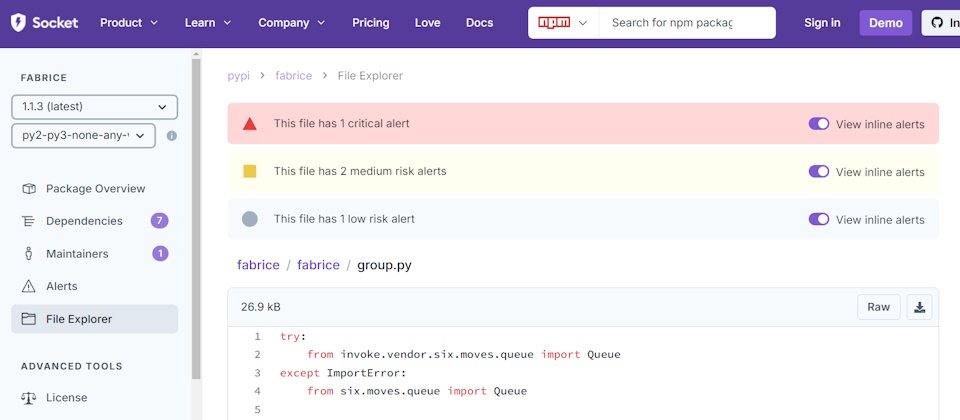This screenshot has height=420, width=960.
Task: Click the Maintainers person icon
Action: click(x=29, y=253)
